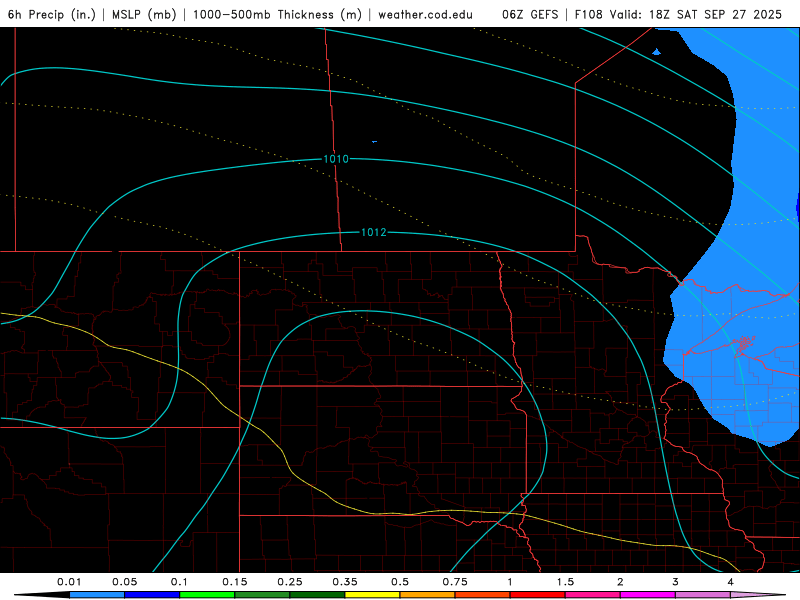Click the 0.05 legend value
Viewport: 800px width, 600px height.
point(124,582)
